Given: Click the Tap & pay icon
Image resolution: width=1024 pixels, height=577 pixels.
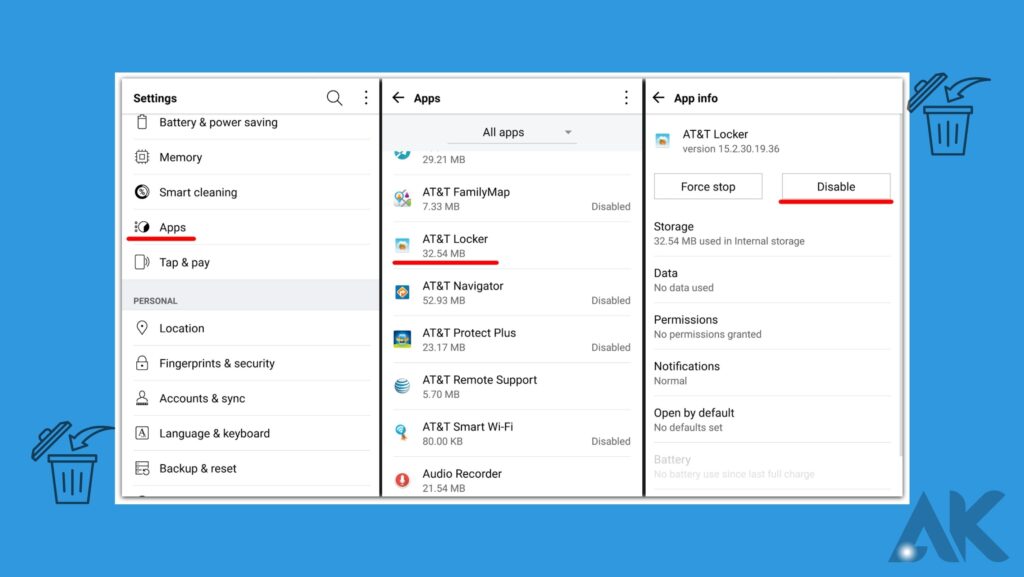Looking at the screenshot, I should coord(142,262).
